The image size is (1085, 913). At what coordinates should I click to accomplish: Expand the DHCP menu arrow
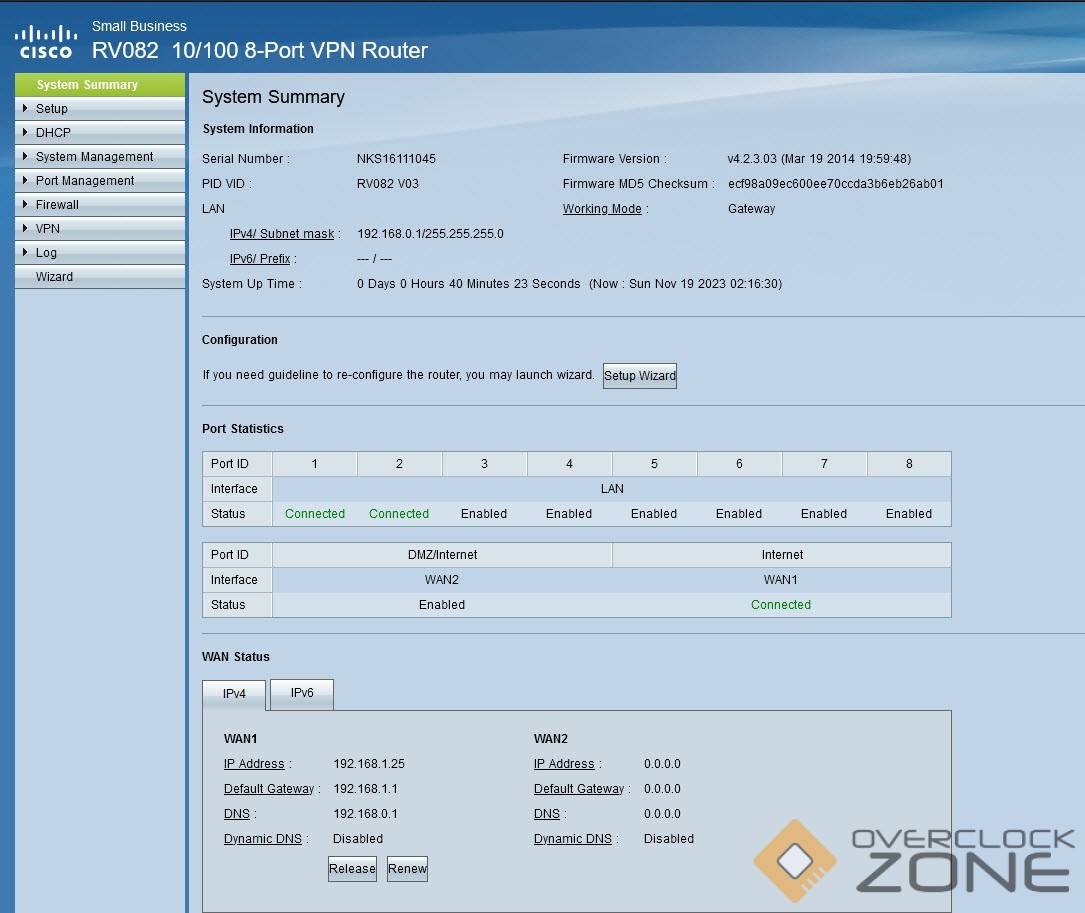click(x=25, y=132)
